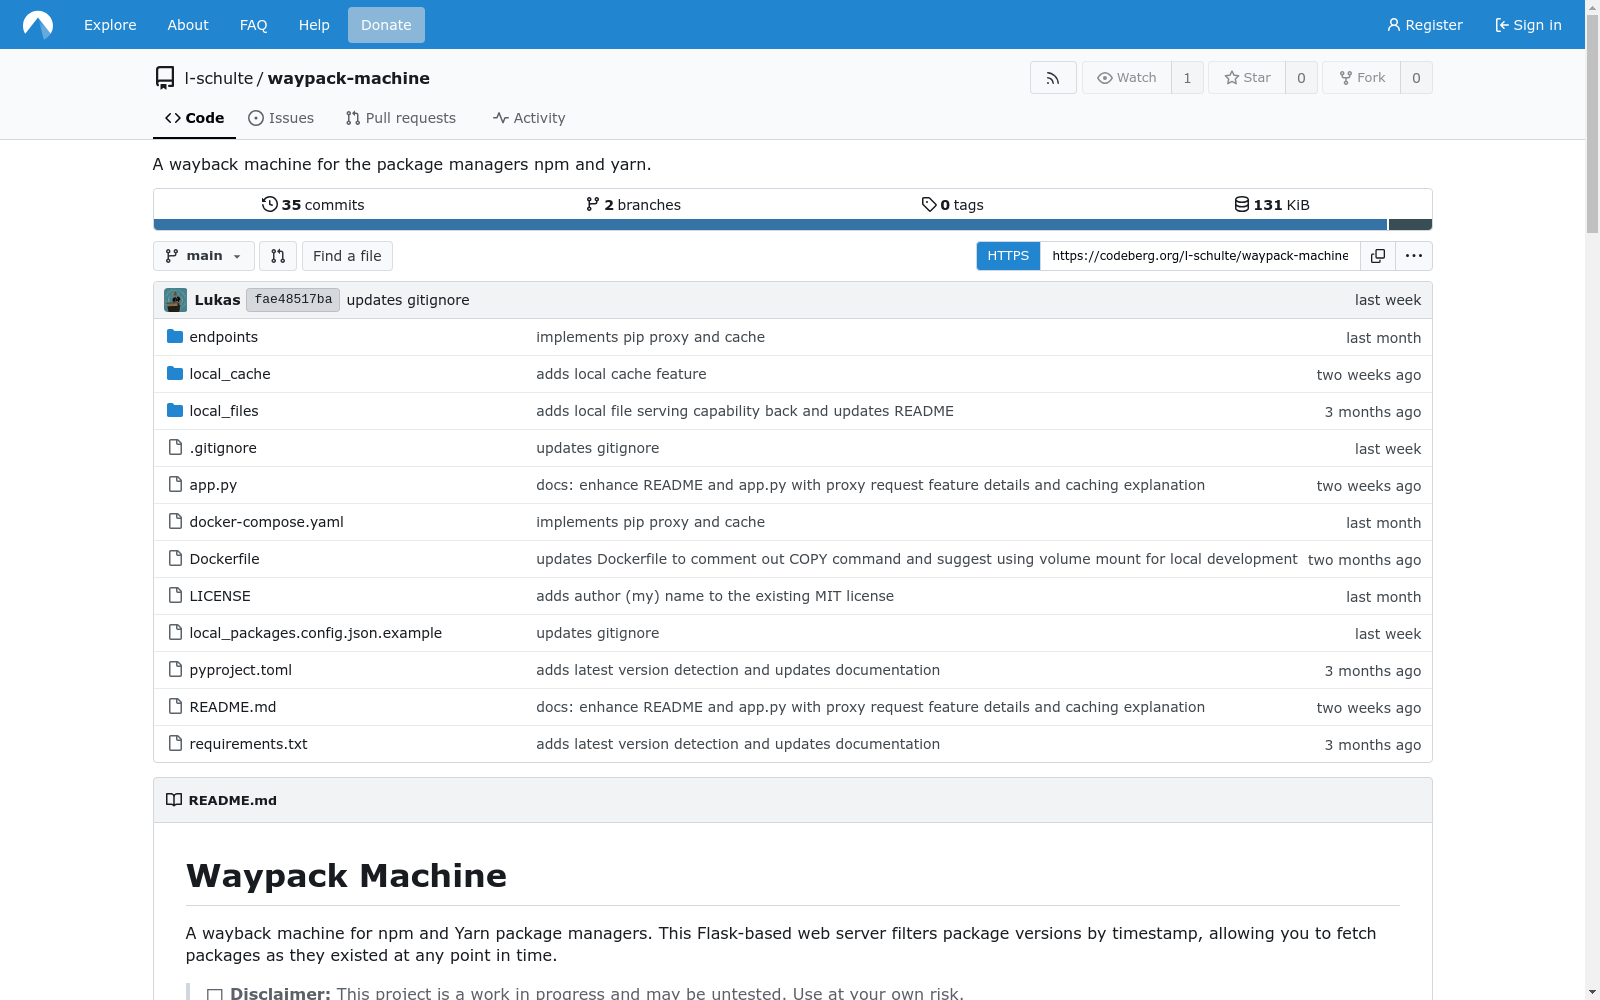Open the more clone options ellipsis
Viewport: 1600px width, 1000px height.
[x=1413, y=256]
